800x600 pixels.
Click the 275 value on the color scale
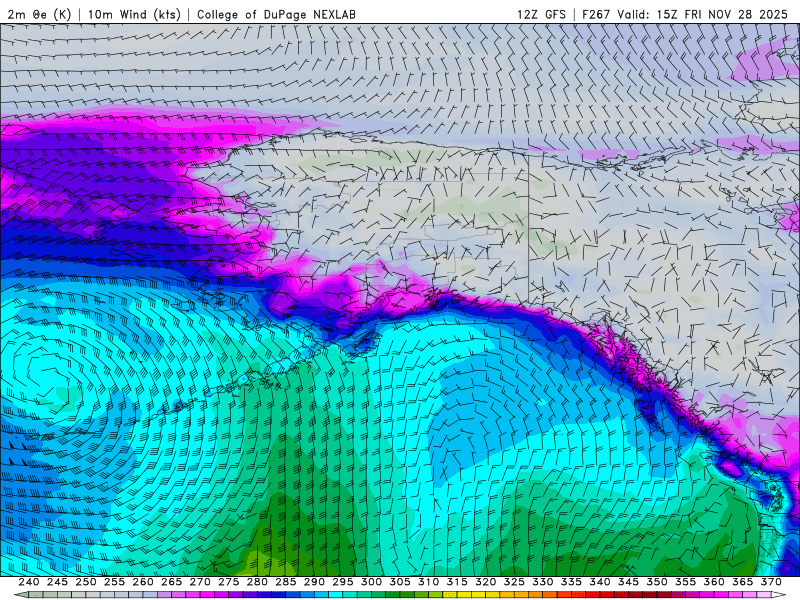click(x=229, y=582)
